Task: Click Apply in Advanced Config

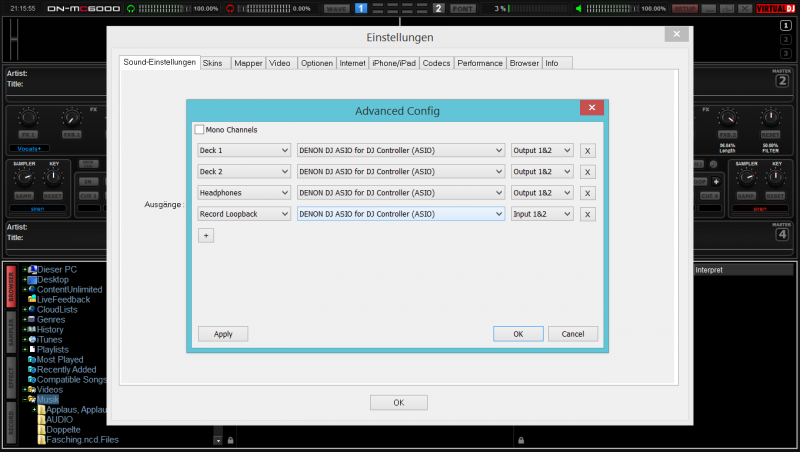Action: (x=223, y=334)
